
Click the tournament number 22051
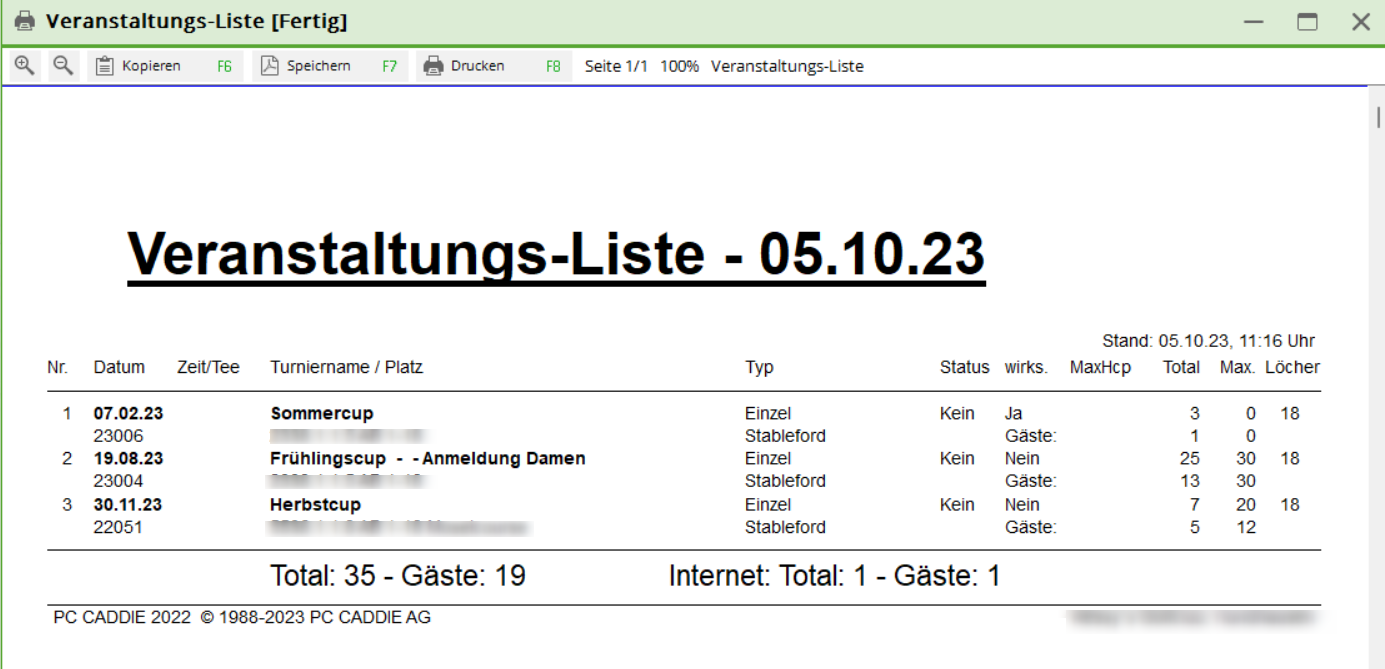[x=118, y=527]
